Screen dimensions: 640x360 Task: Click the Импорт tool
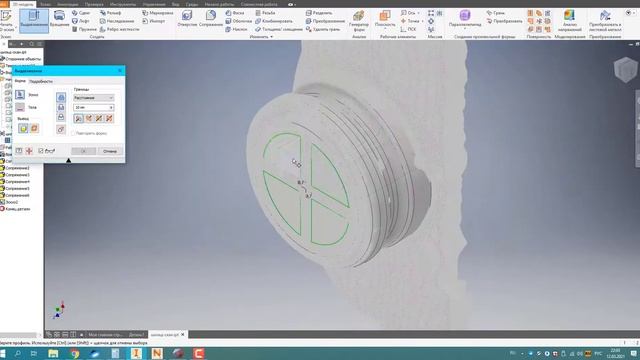153,21
